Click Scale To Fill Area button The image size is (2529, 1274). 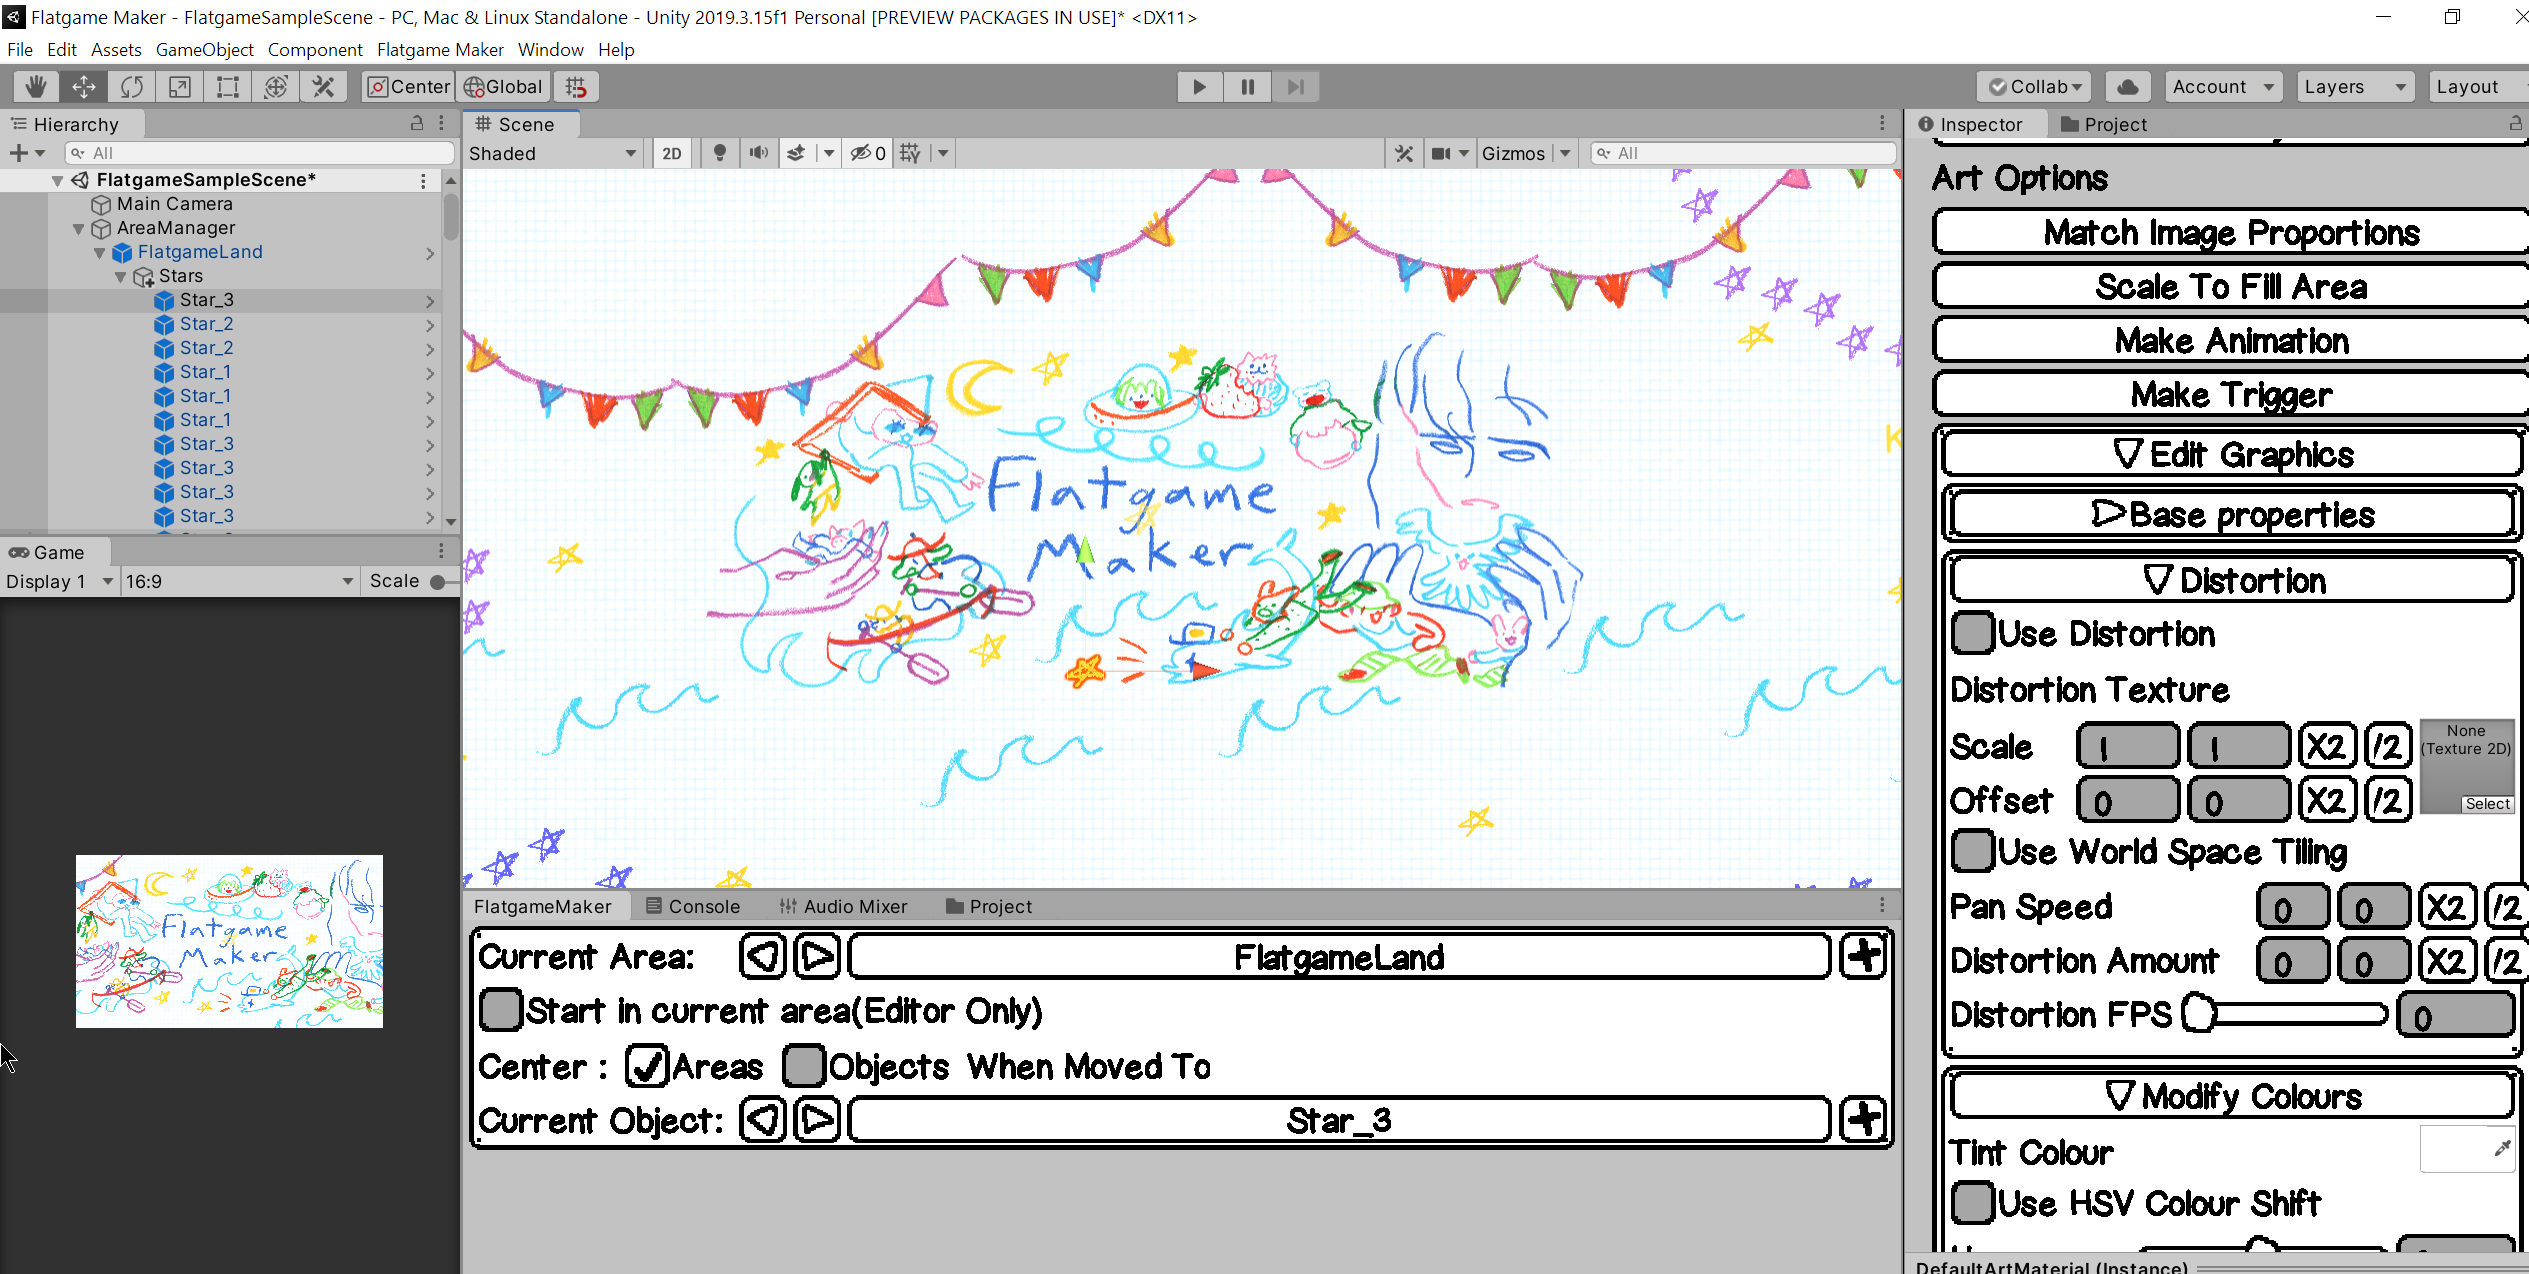(x=2231, y=286)
